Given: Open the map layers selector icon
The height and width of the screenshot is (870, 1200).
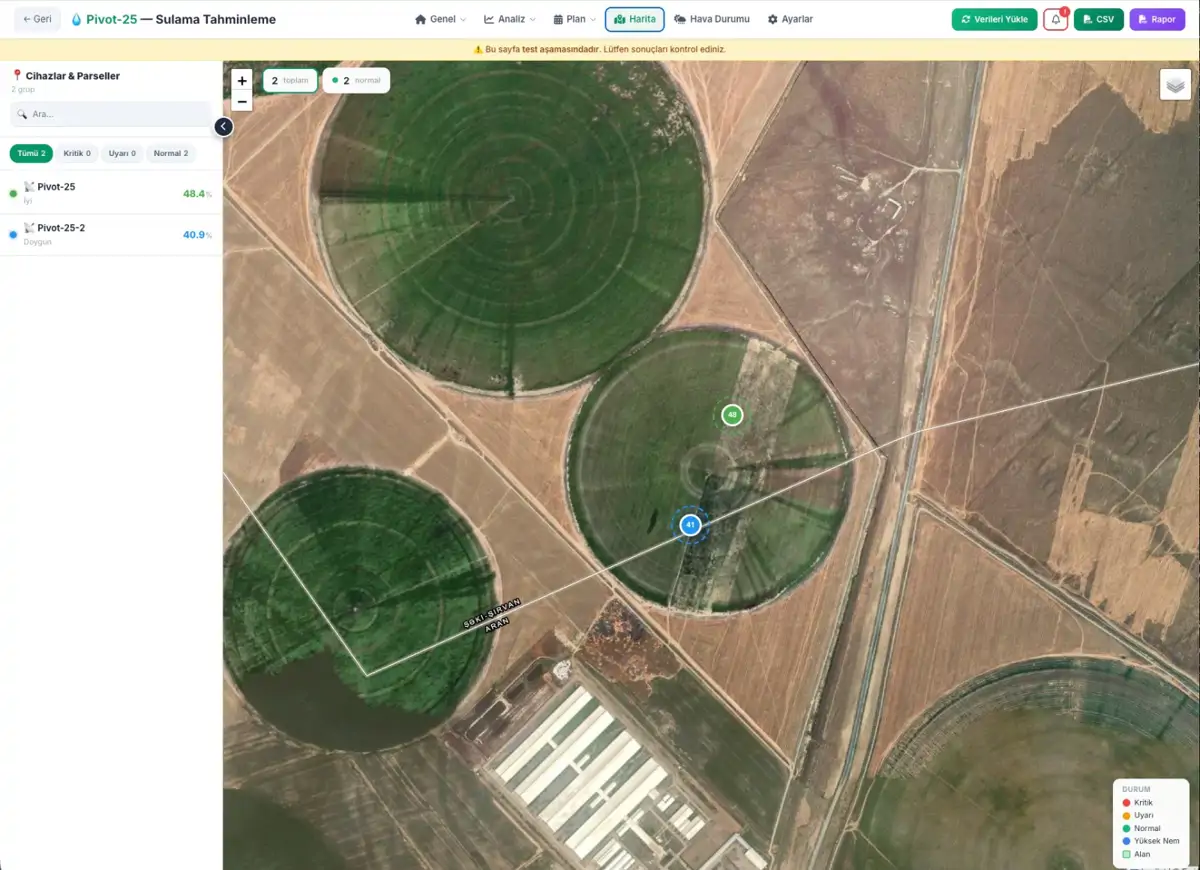Looking at the screenshot, I should (1175, 84).
